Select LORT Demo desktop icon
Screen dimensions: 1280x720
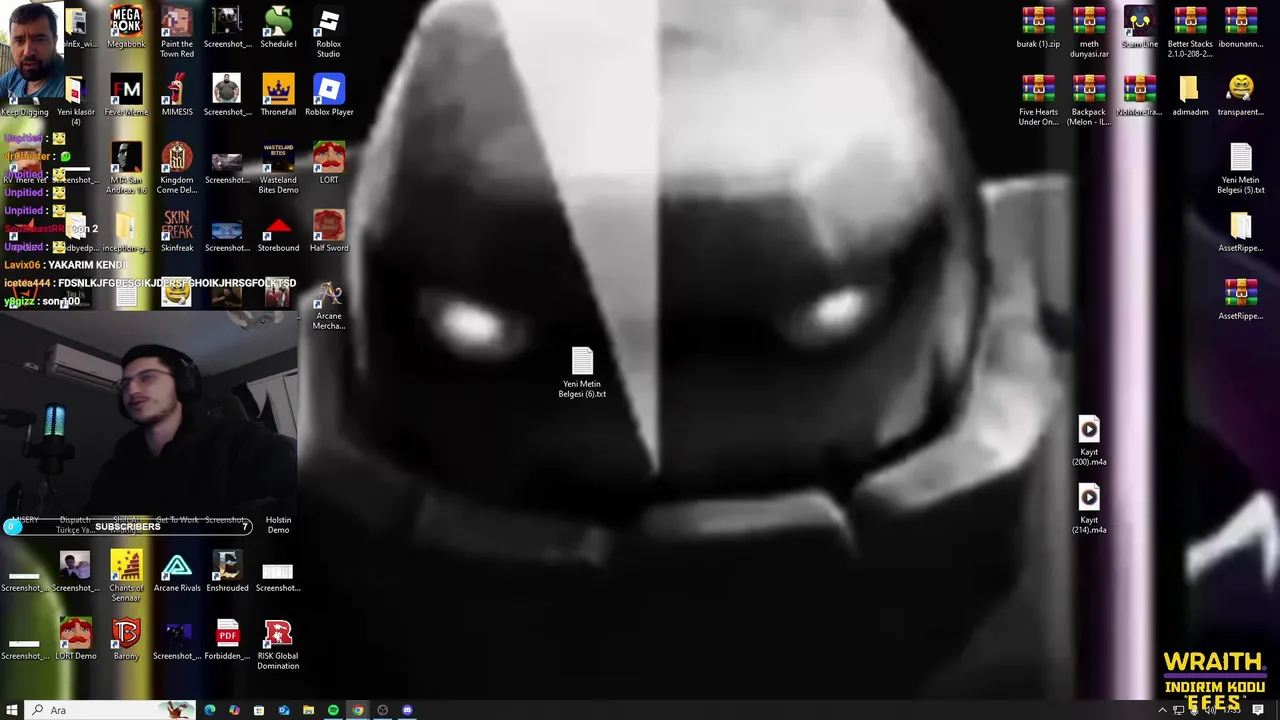[x=76, y=639]
